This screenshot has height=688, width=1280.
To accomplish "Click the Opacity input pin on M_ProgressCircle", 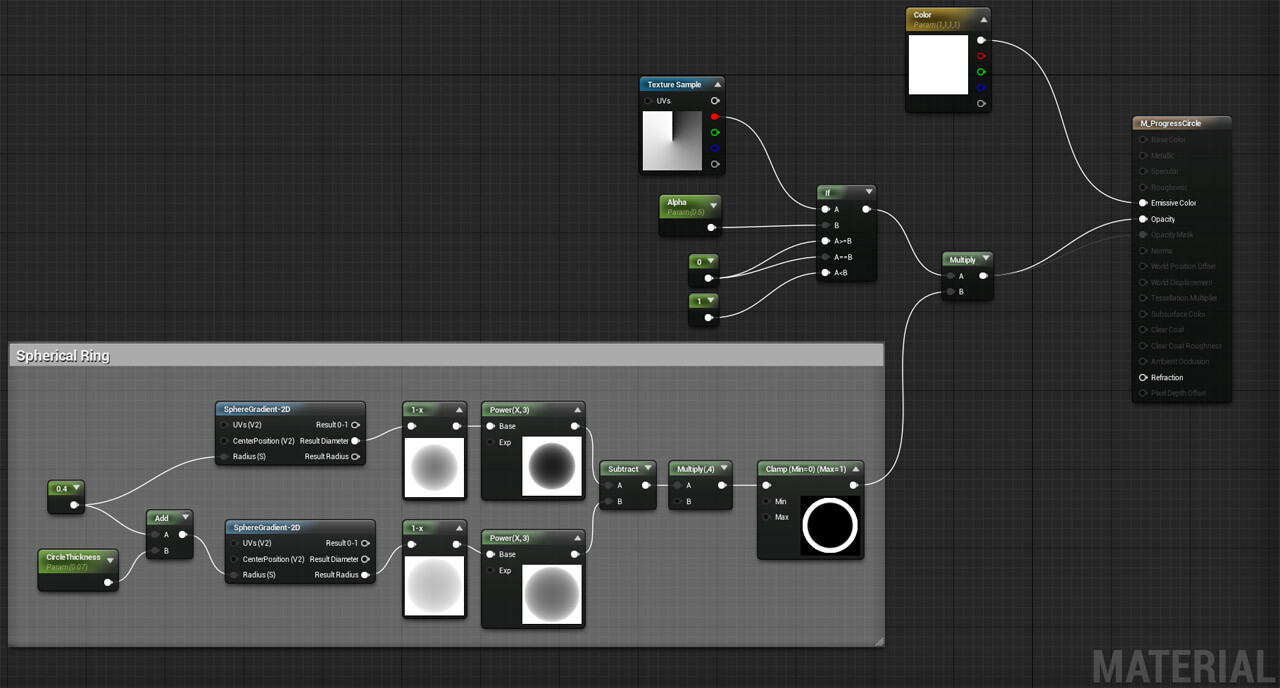I will point(1143,219).
